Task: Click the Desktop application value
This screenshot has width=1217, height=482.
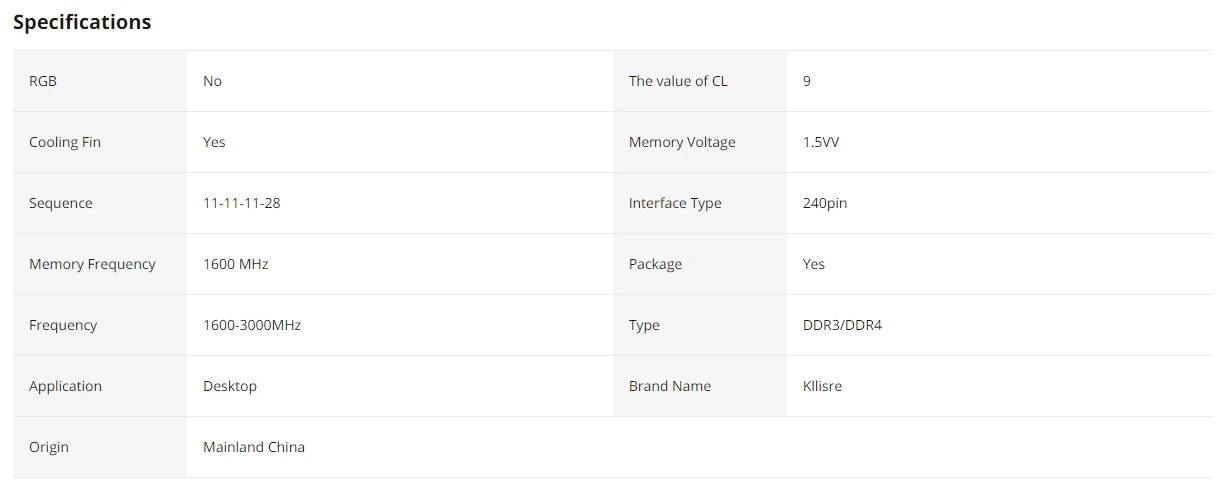Action: coord(230,386)
